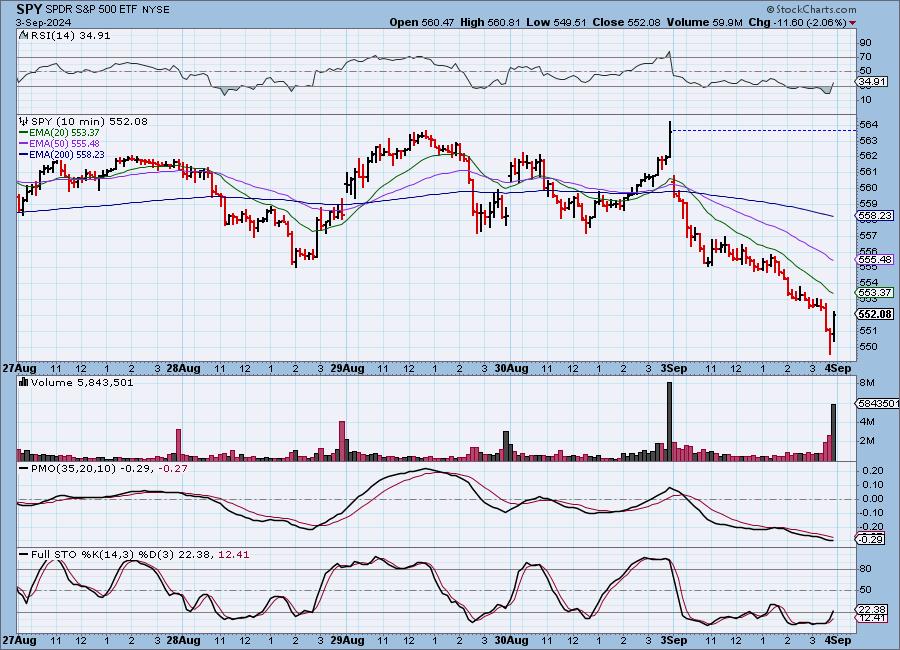Click the red down arrow beside Chg percentage
This screenshot has height=650, width=900.
click(852, 23)
